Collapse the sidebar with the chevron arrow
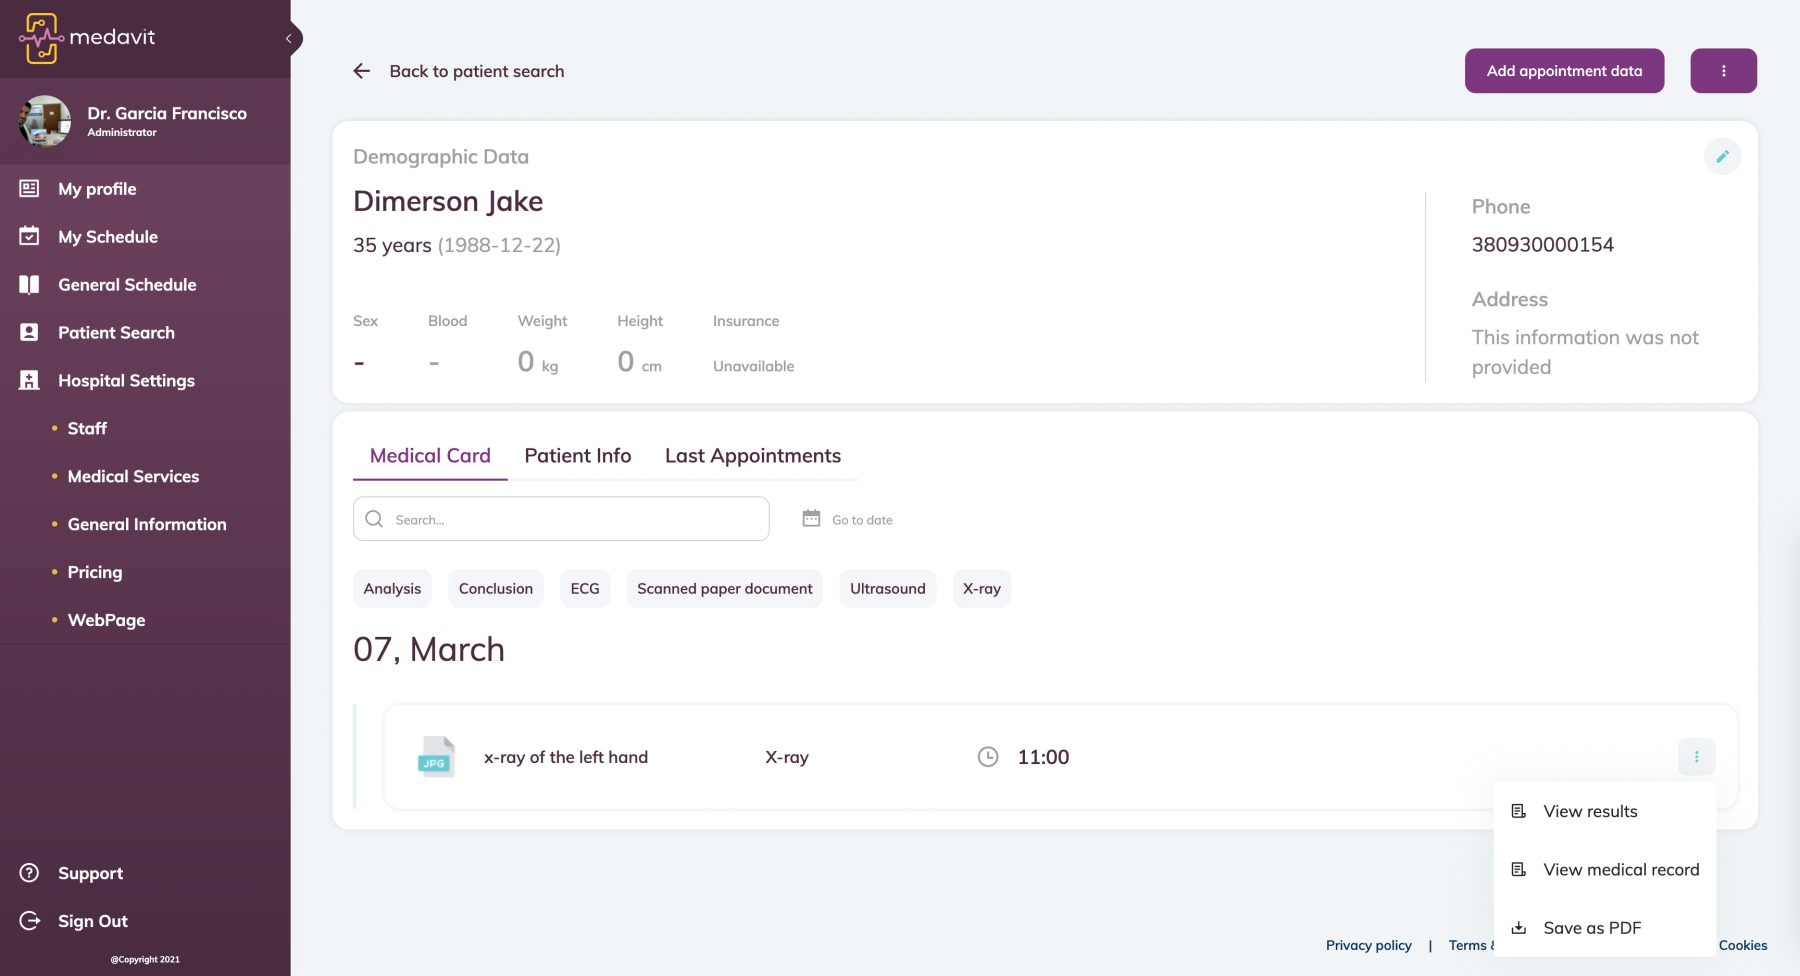 [289, 39]
